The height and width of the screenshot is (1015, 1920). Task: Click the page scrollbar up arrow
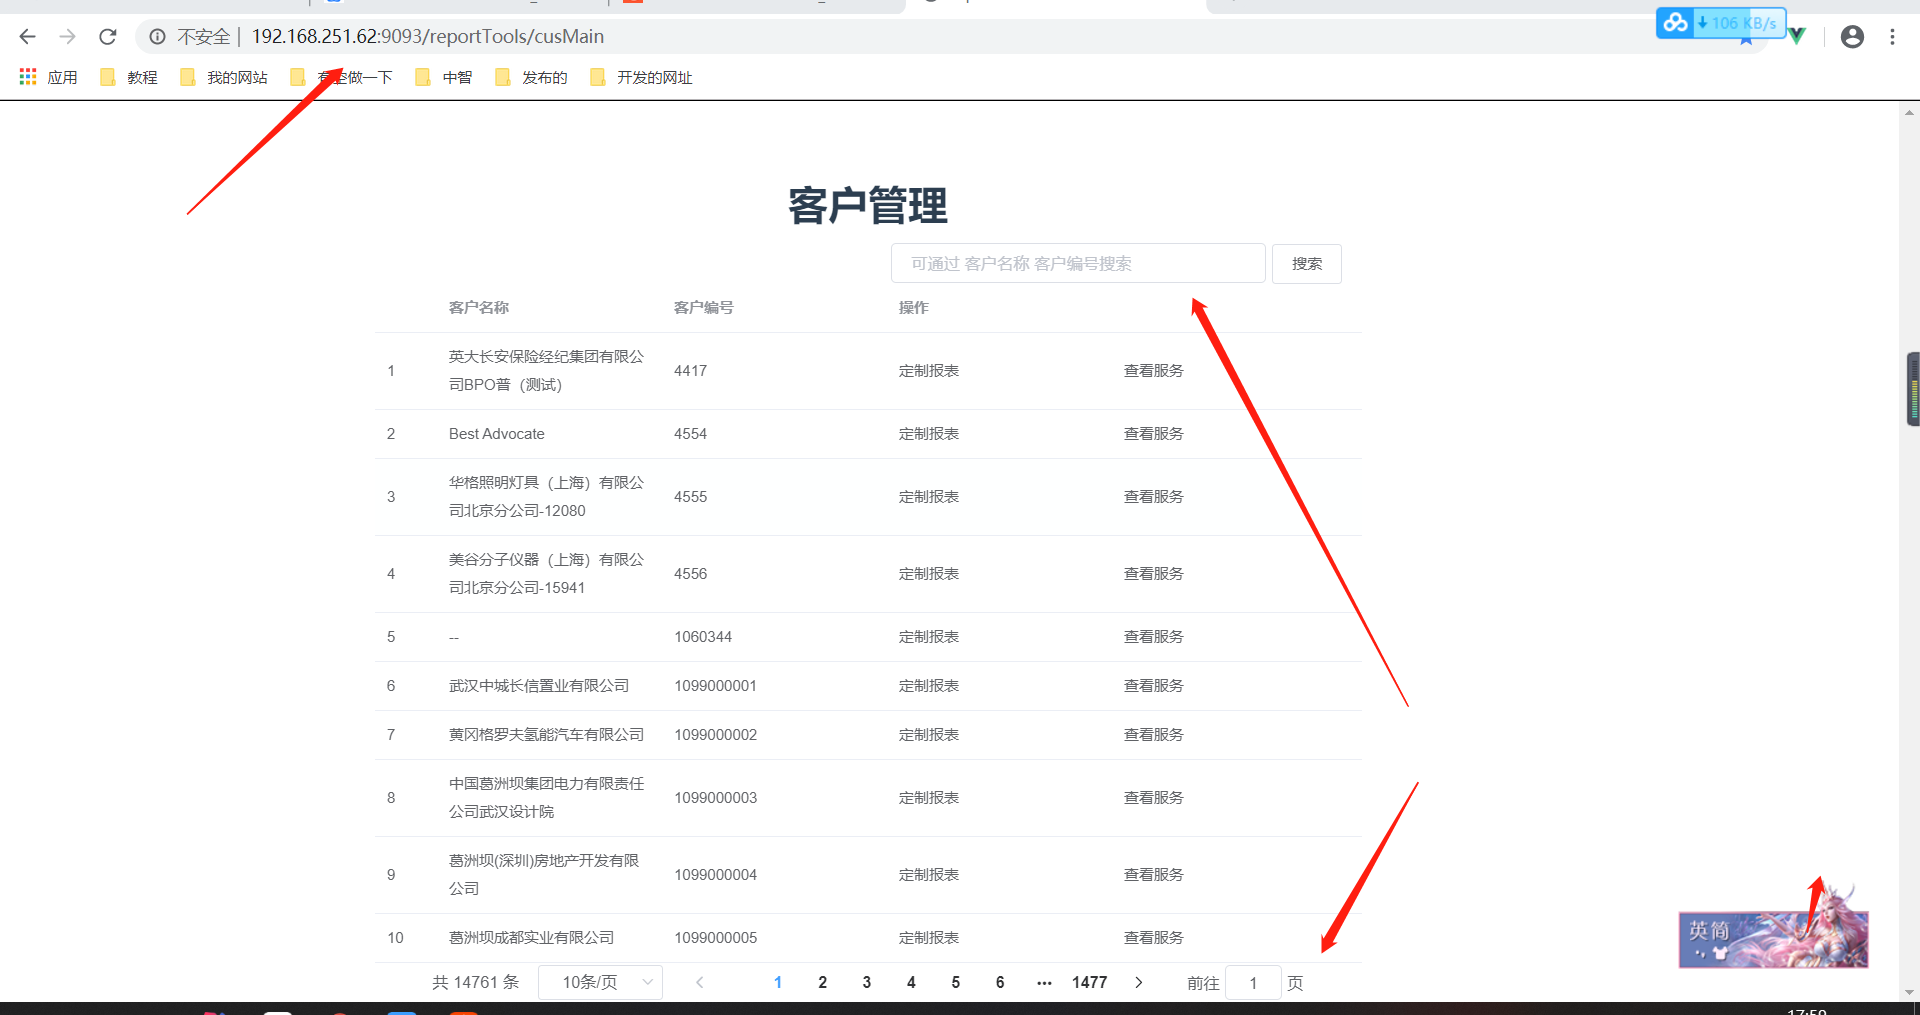1910,112
